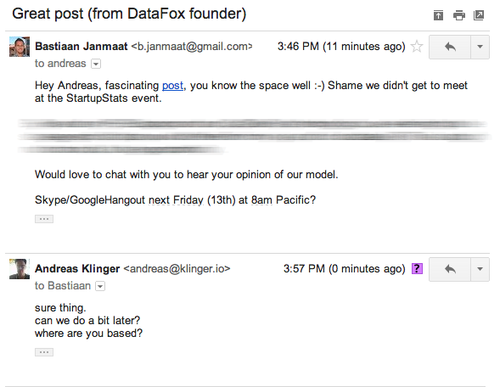Click Bastiaan Janmaat's profile photo
Viewport: 500px width, 387px height.
click(x=19, y=47)
